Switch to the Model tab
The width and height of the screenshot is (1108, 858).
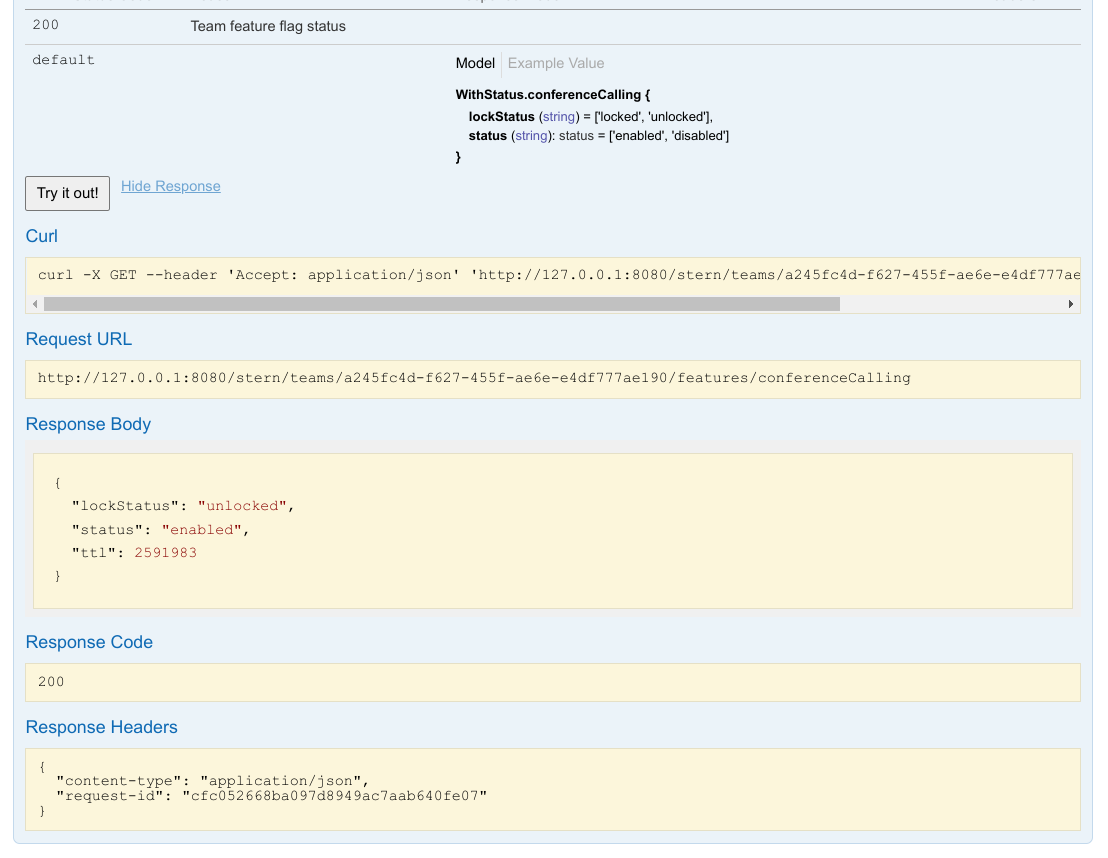click(x=475, y=63)
